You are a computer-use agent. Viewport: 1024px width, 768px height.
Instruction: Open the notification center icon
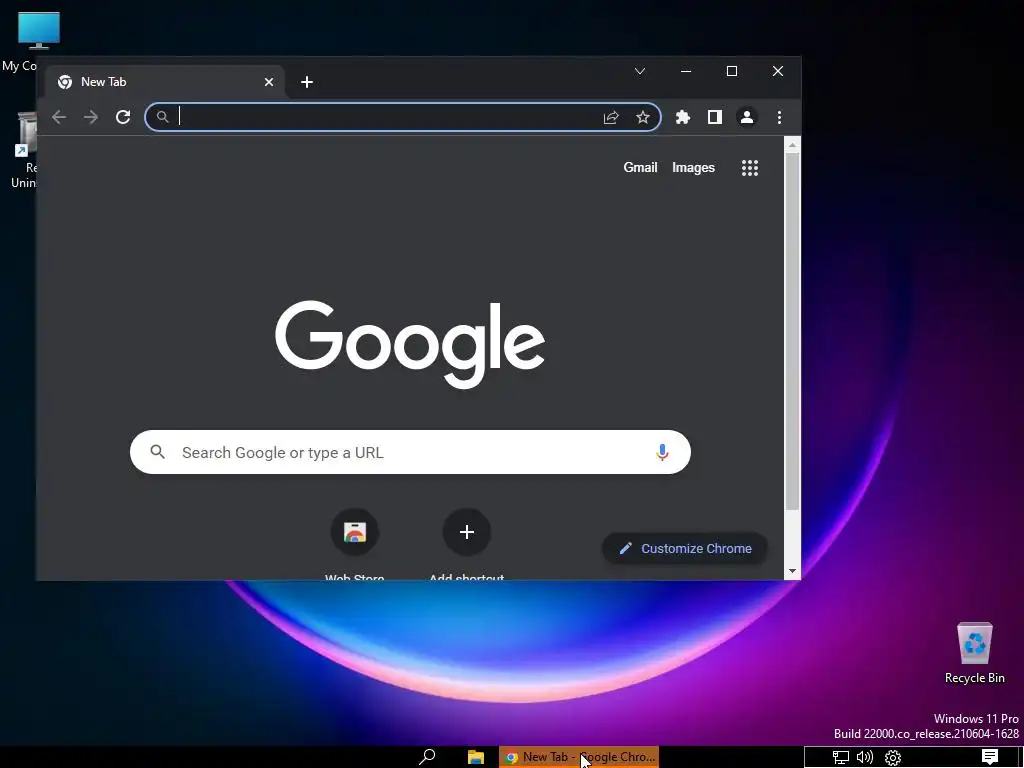(x=990, y=757)
